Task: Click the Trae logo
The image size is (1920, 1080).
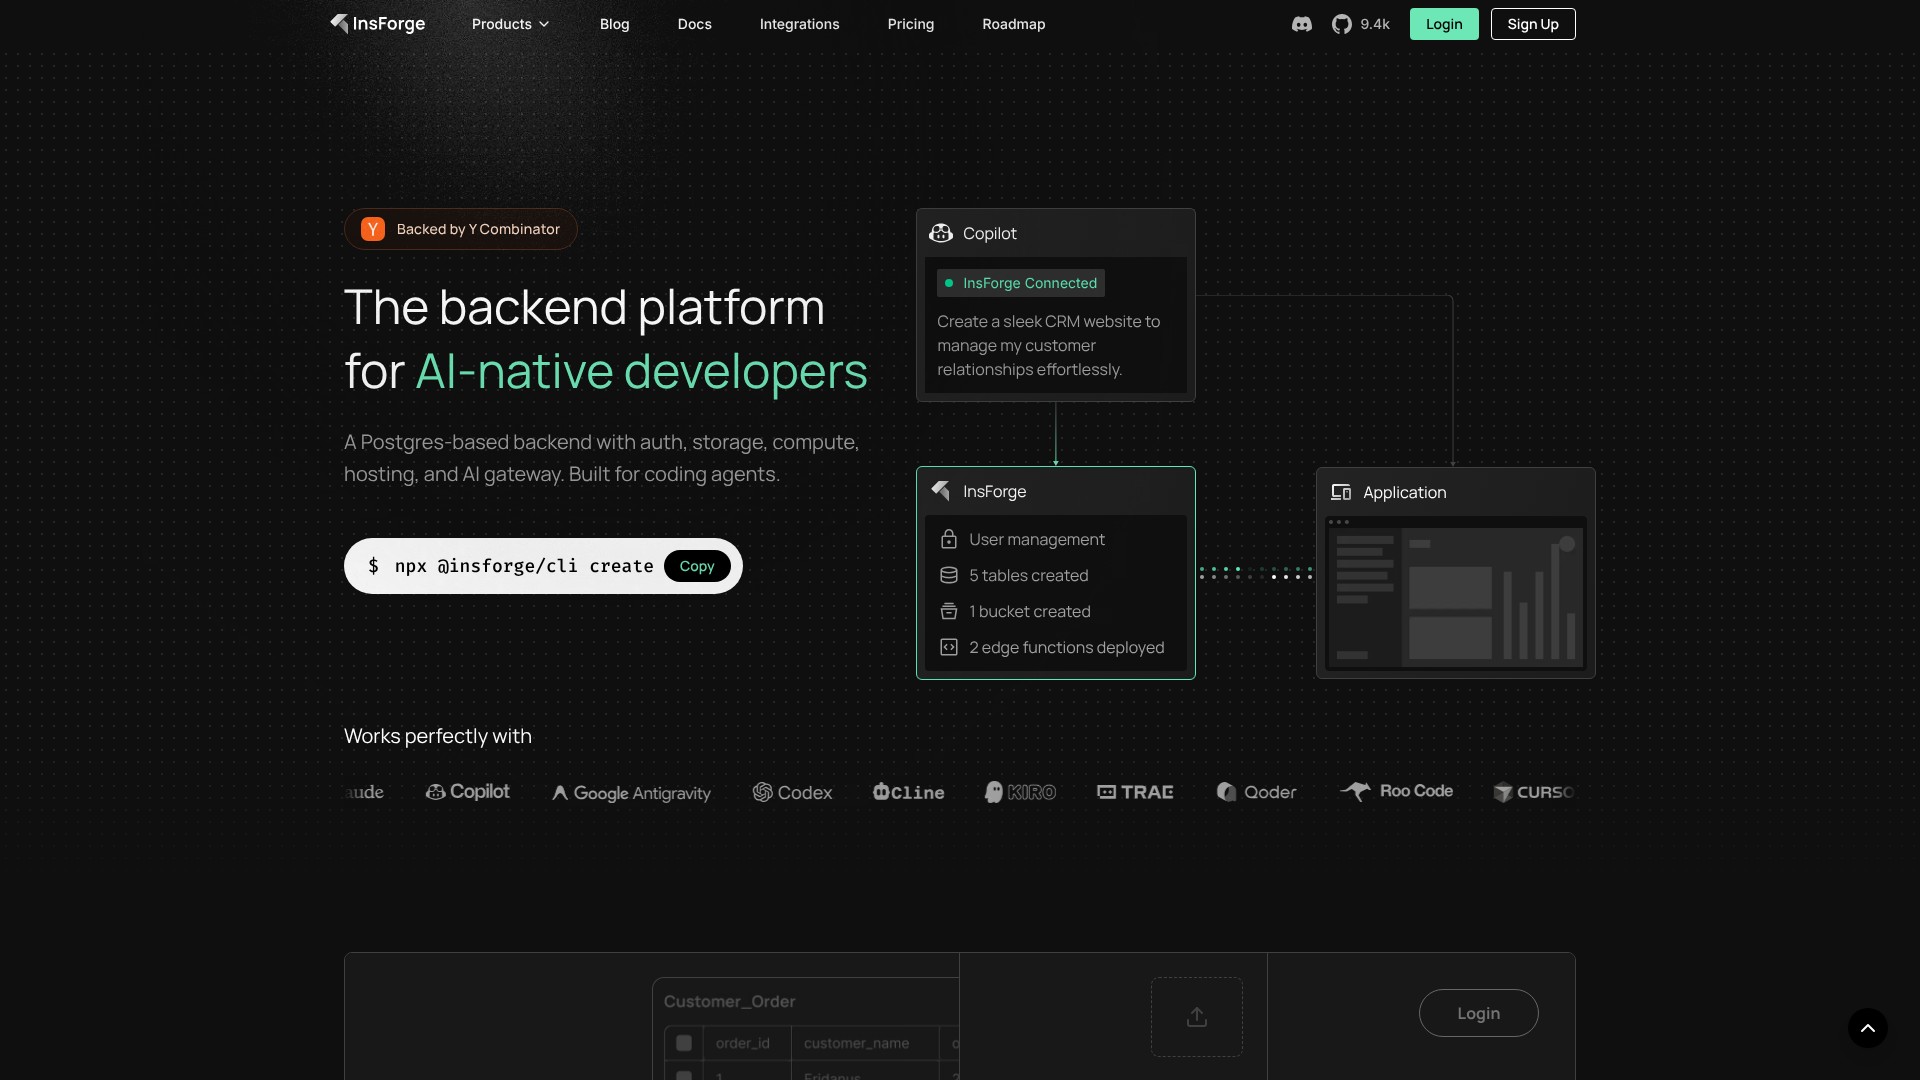Action: point(1135,792)
